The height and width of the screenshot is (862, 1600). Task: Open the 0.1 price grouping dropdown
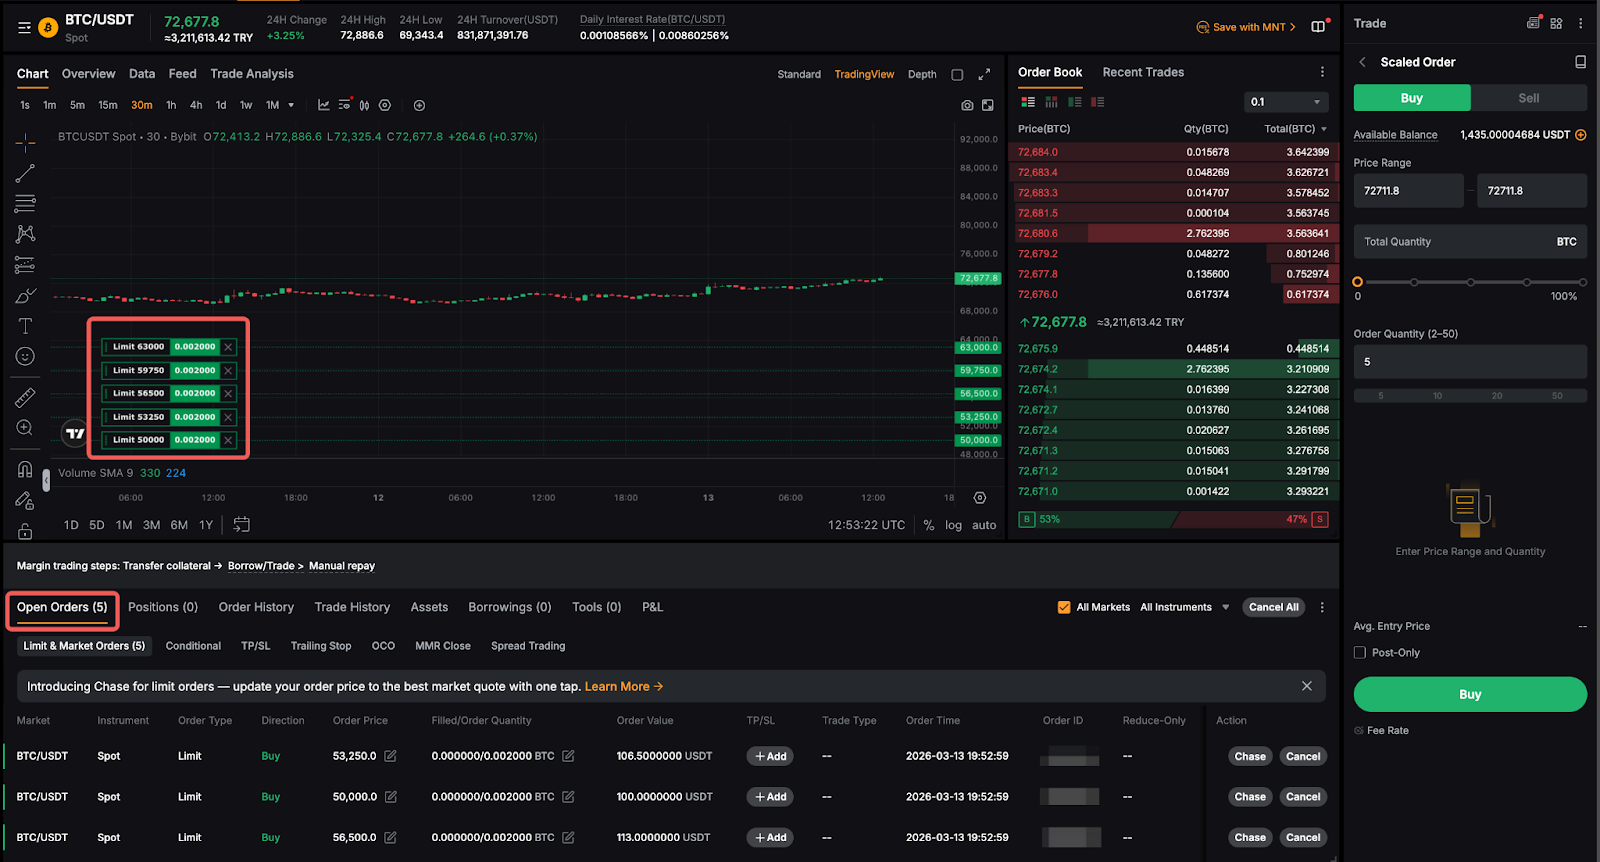click(1286, 102)
